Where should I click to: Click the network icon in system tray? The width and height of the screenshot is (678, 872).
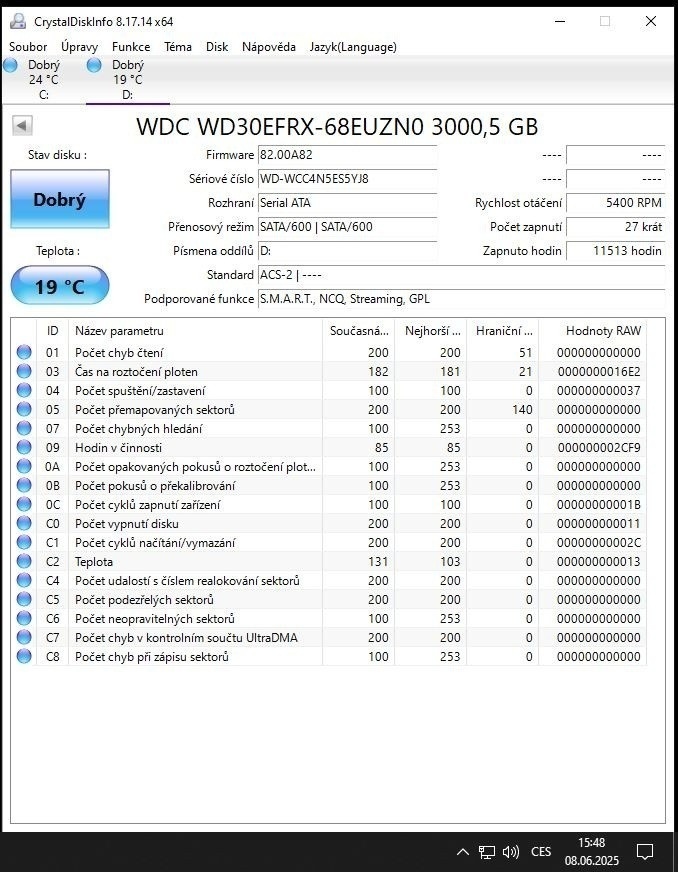tap(487, 851)
